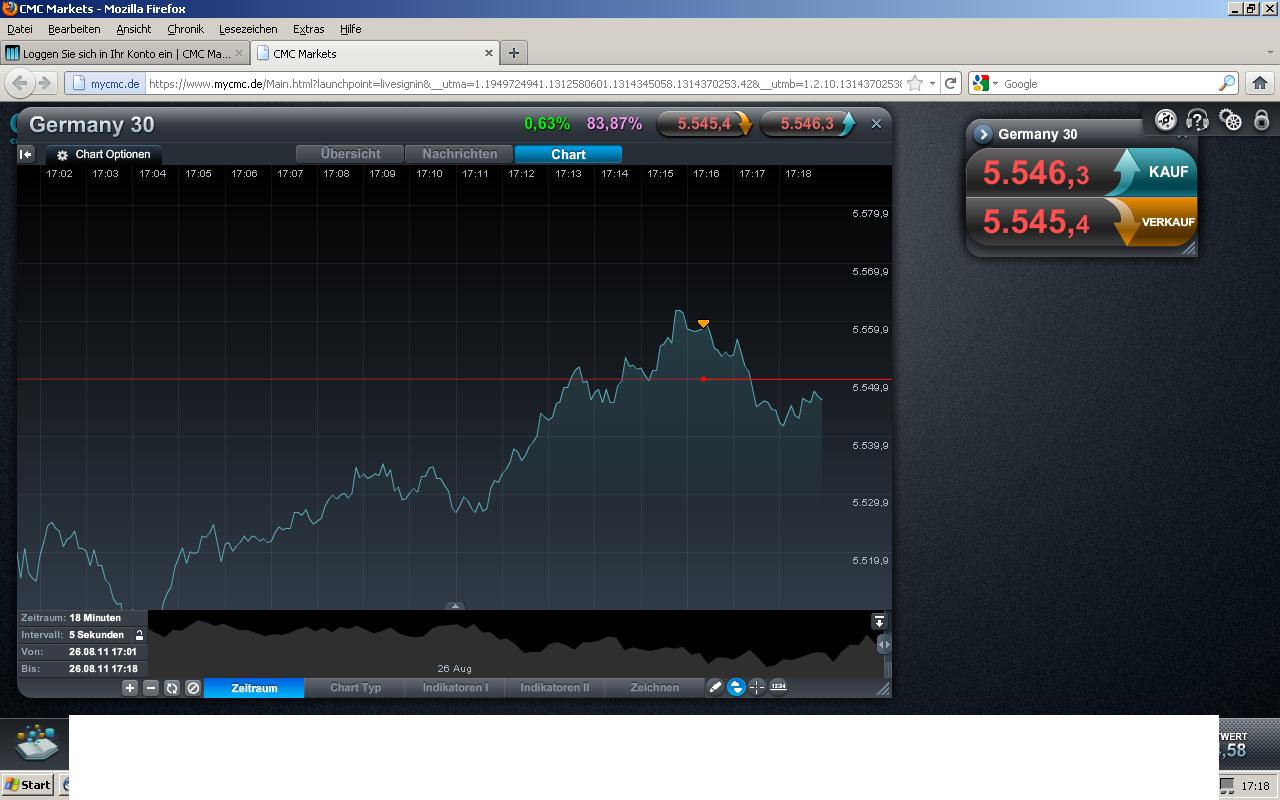Go to browser home page
1280x800 pixels.
(x=1259, y=83)
